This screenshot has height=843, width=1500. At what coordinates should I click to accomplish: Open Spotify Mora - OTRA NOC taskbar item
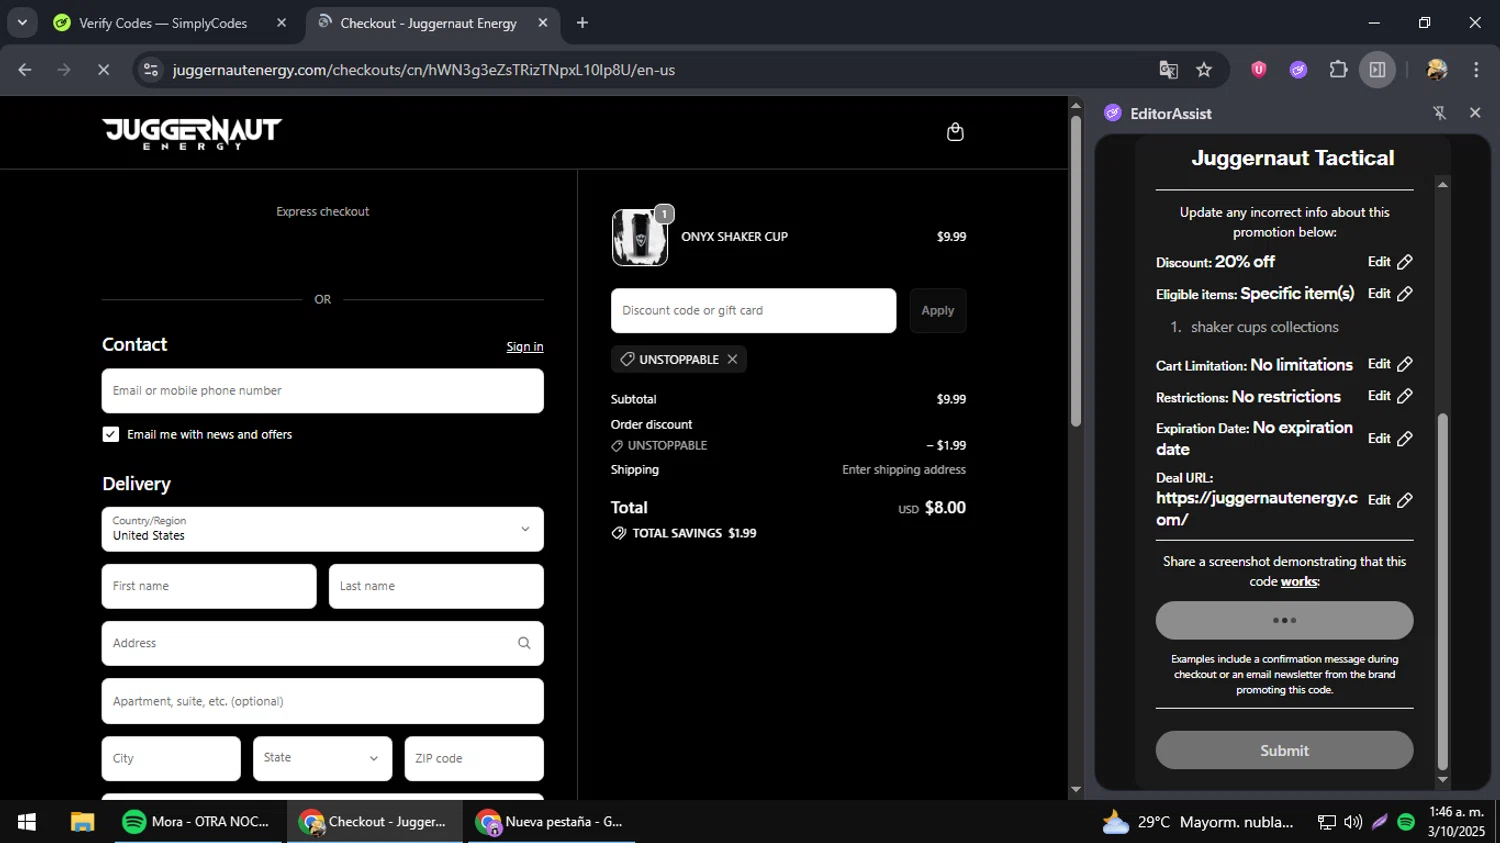[198, 822]
